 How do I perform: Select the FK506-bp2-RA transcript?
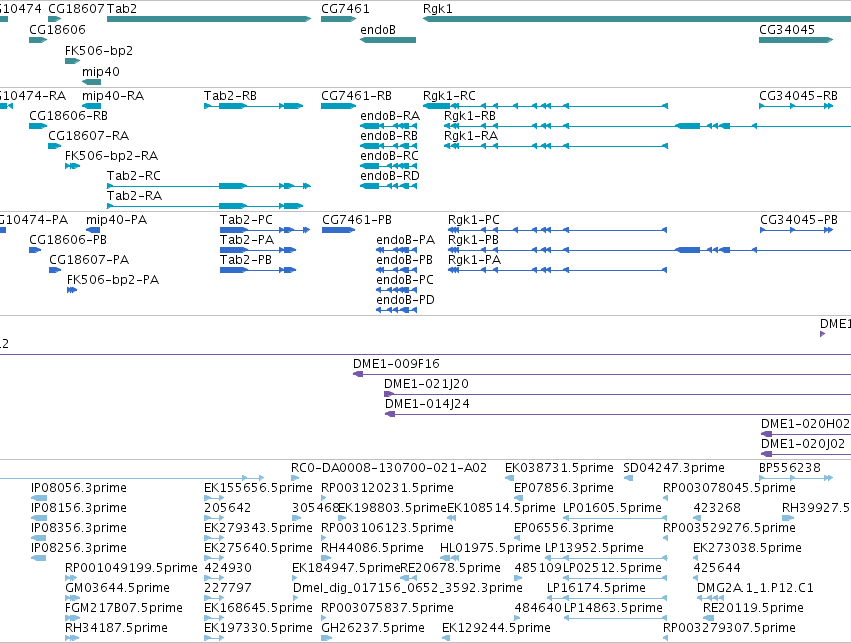point(72,166)
